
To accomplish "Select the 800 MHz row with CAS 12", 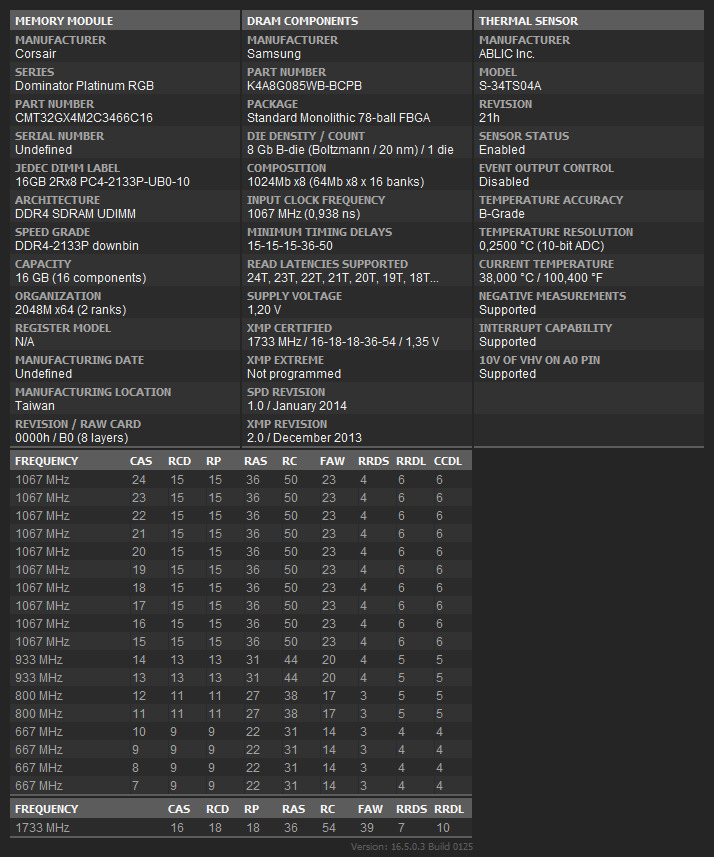I will [241, 696].
